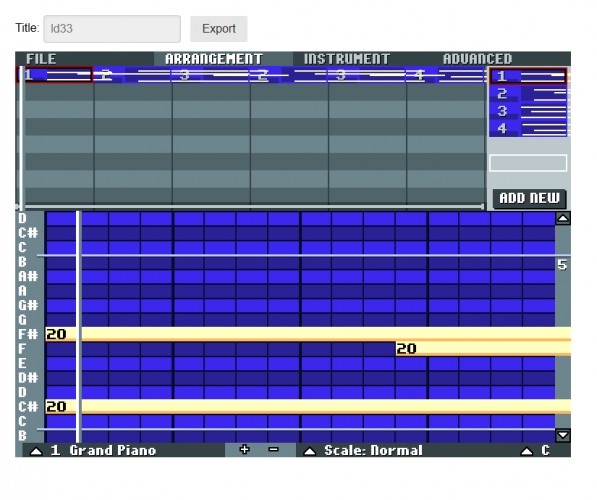Click the ADD NEW pattern button
This screenshot has height=500, width=597.
point(530,198)
